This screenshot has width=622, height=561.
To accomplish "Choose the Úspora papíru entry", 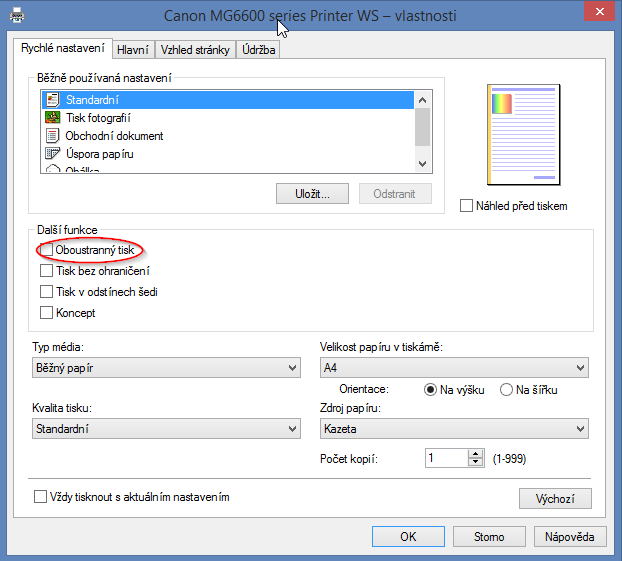I will [228, 154].
